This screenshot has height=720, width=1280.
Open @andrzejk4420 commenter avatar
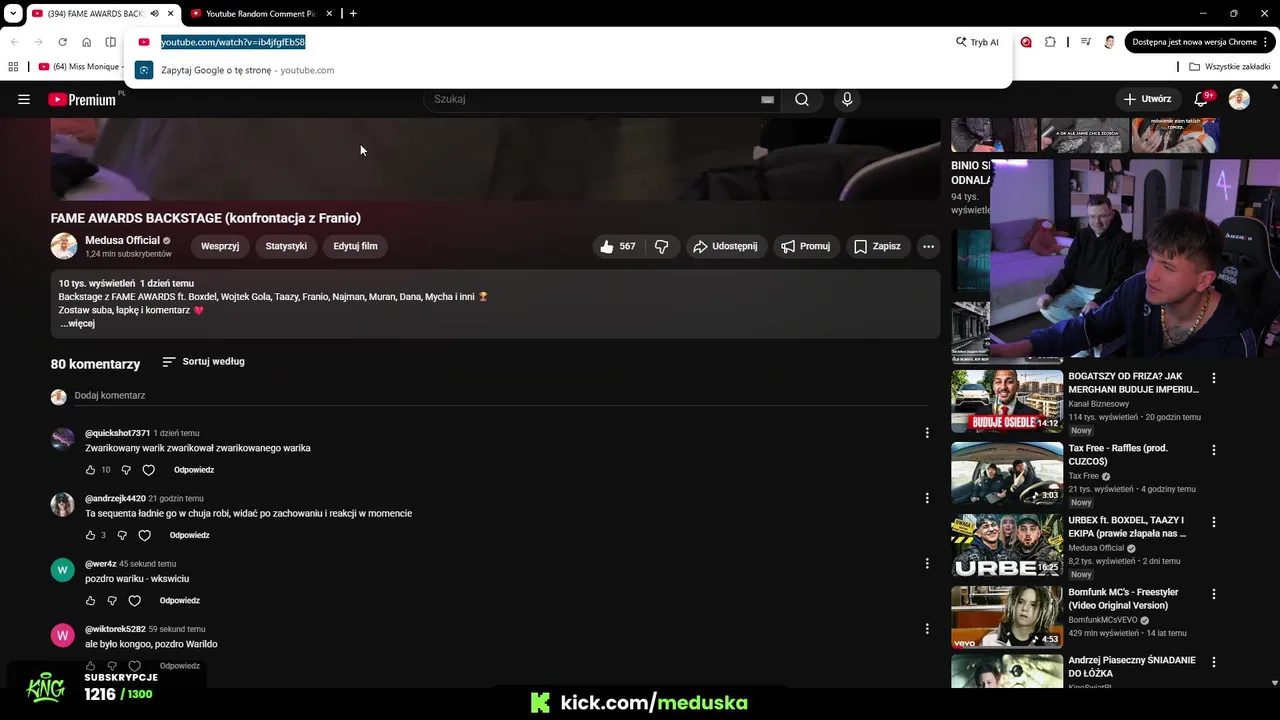click(x=63, y=505)
